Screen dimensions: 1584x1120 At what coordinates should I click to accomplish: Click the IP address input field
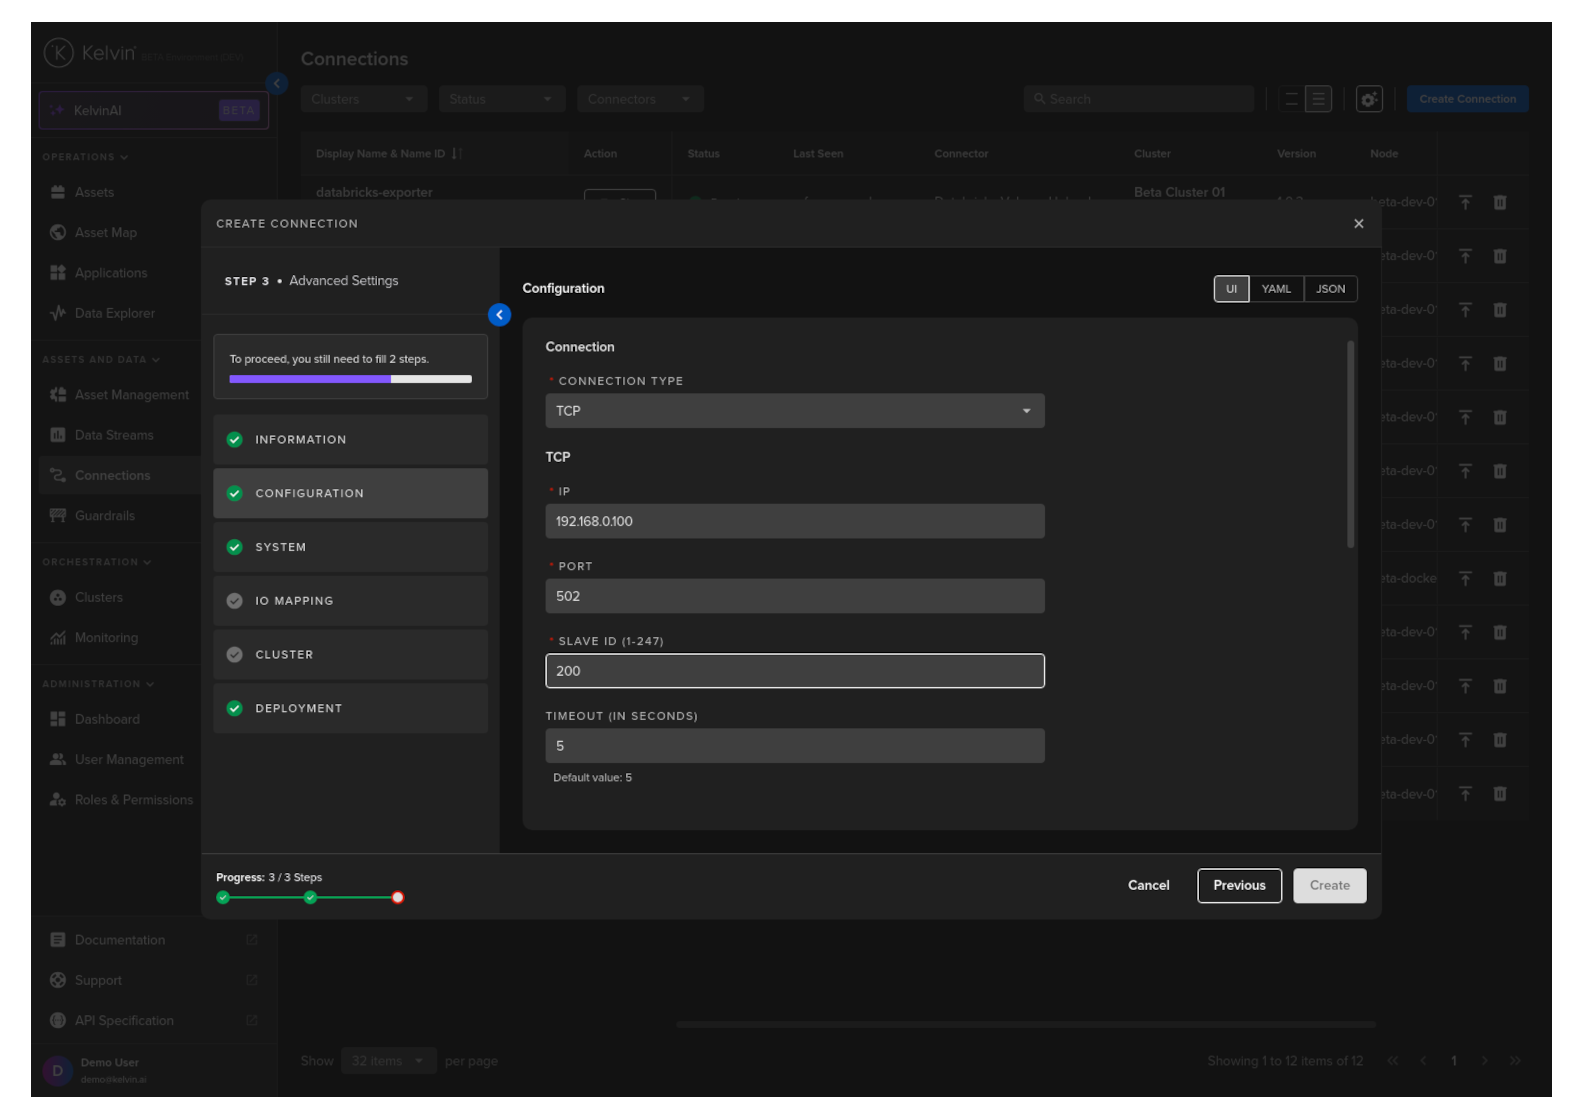click(794, 521)
